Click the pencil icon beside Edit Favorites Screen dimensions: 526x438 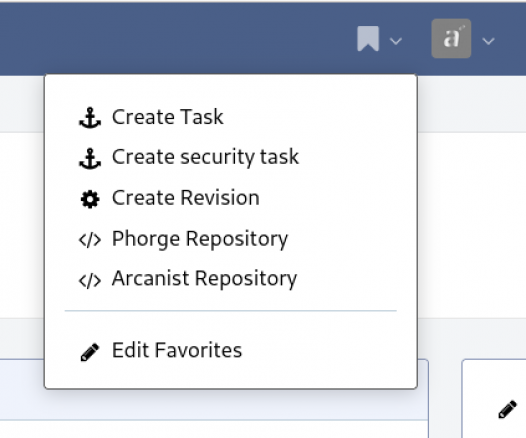pos(90,352)
